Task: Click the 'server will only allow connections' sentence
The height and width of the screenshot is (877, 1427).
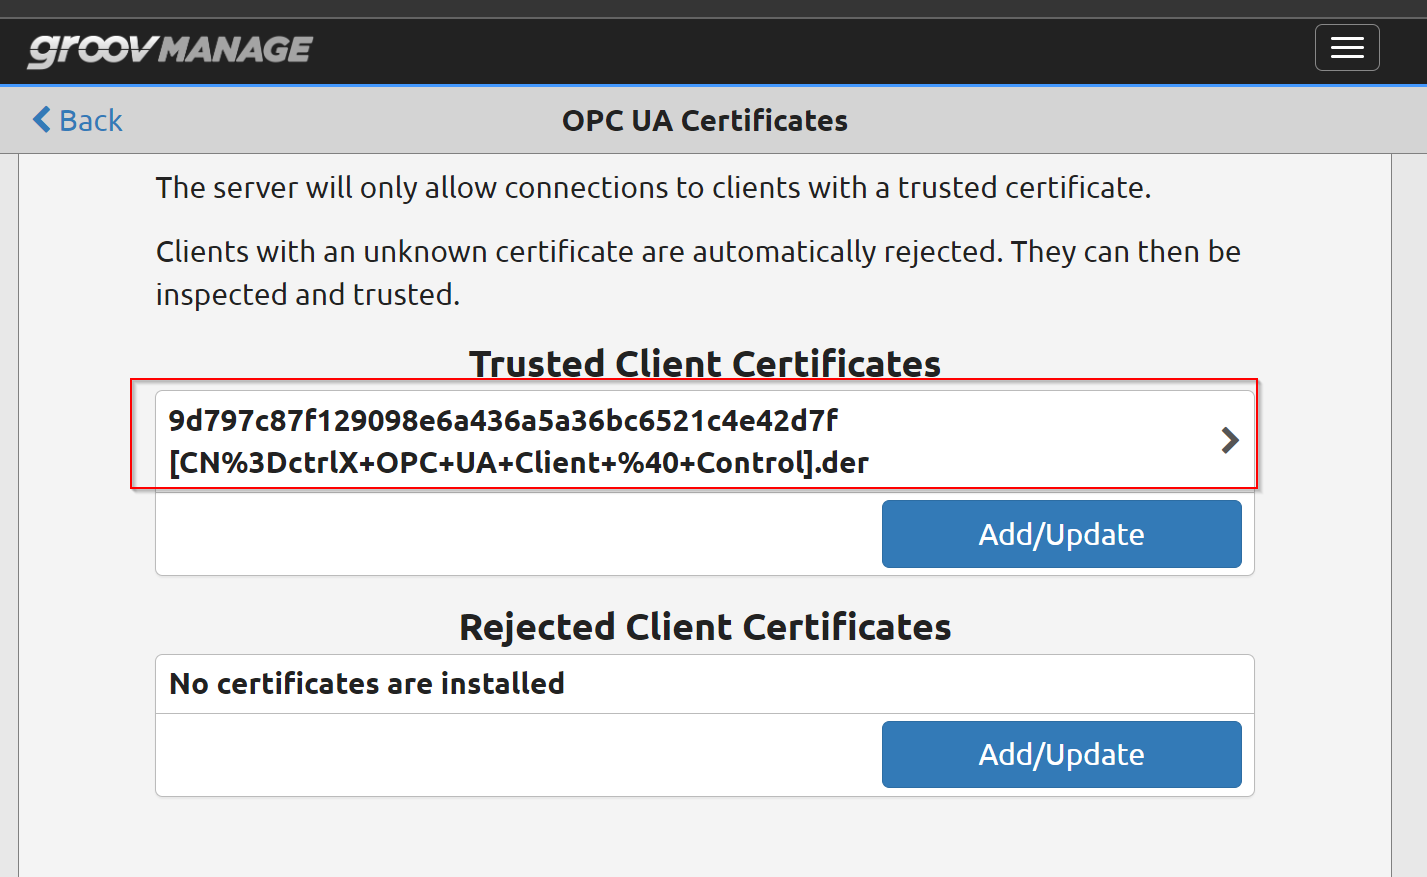Action: 654,188
